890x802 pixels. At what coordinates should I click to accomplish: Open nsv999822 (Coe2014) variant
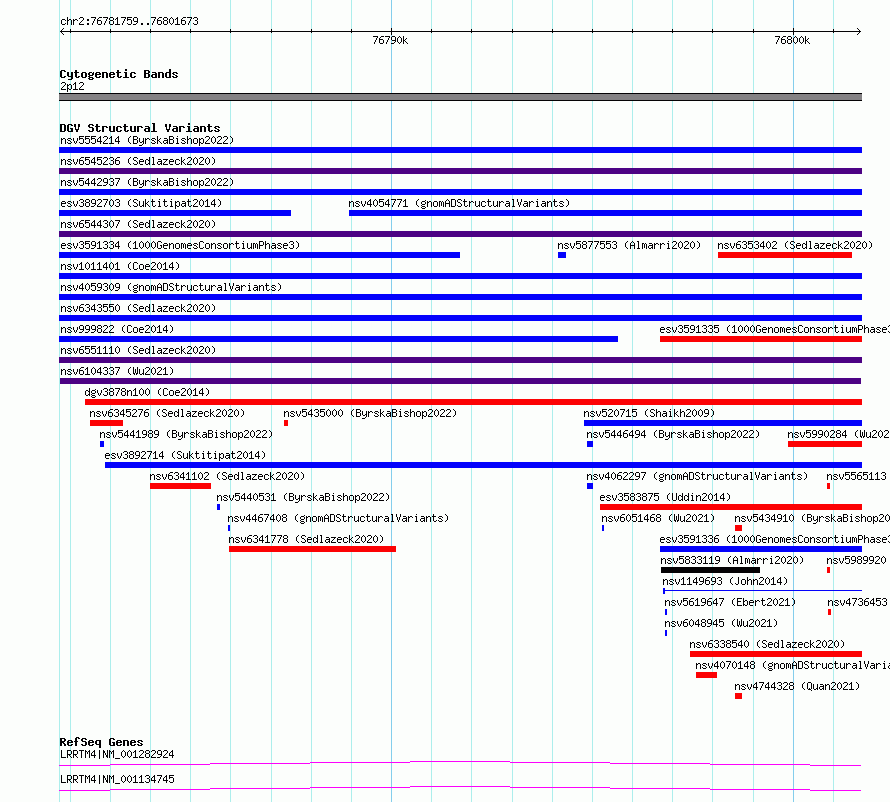pos(117,329)
